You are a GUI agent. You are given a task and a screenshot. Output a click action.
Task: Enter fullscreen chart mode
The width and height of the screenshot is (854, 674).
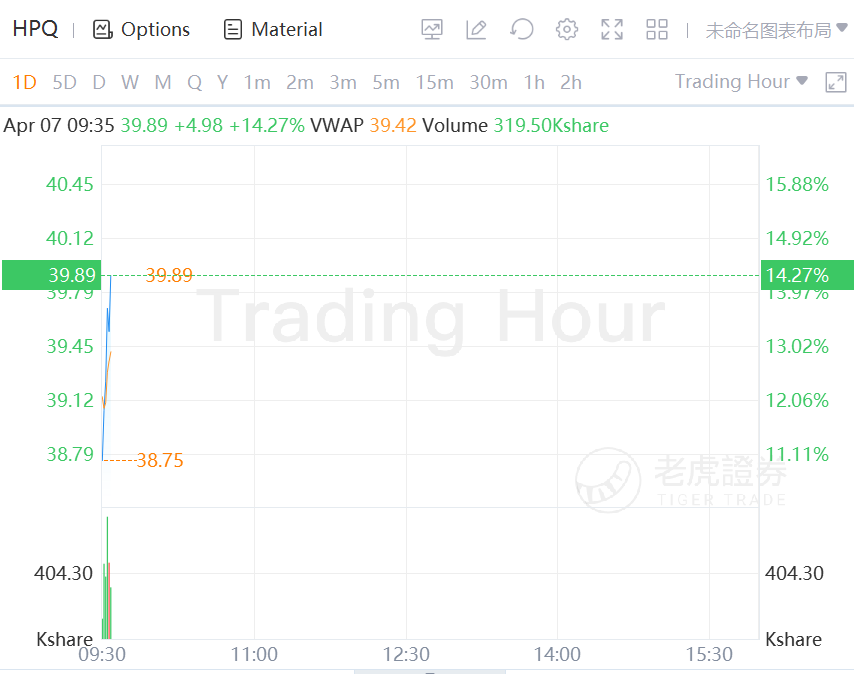pyautogui.click(x=612, y=30)
